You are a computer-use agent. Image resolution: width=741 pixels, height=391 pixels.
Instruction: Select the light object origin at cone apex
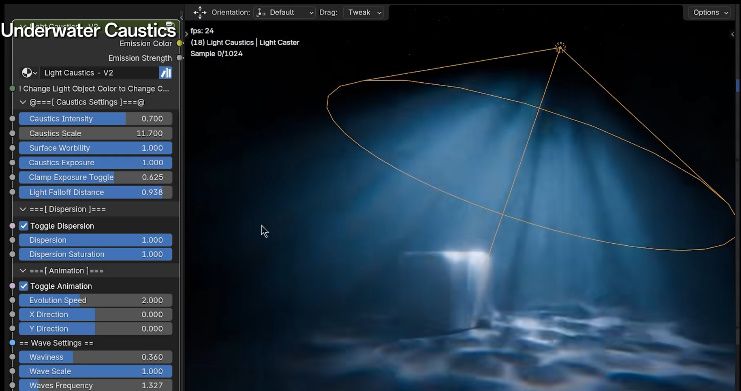point(560,47)
